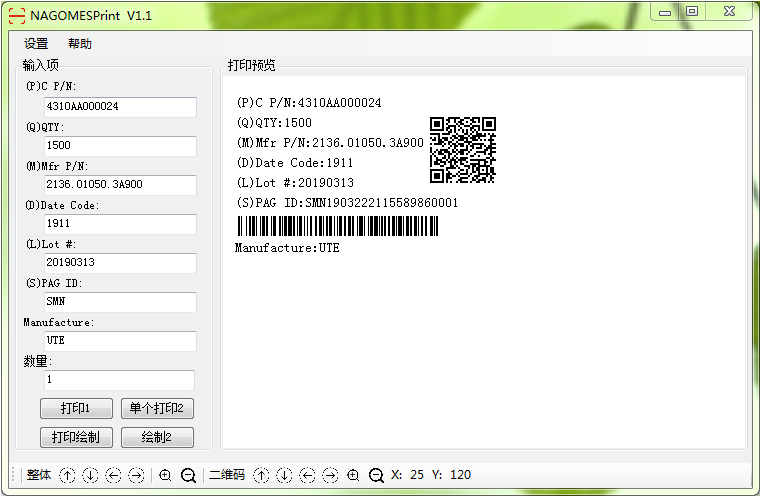Screen dimensions: 761x497
Task: Enlarge the QR code with 二维码 zoom in
Action: click(353, 476)
